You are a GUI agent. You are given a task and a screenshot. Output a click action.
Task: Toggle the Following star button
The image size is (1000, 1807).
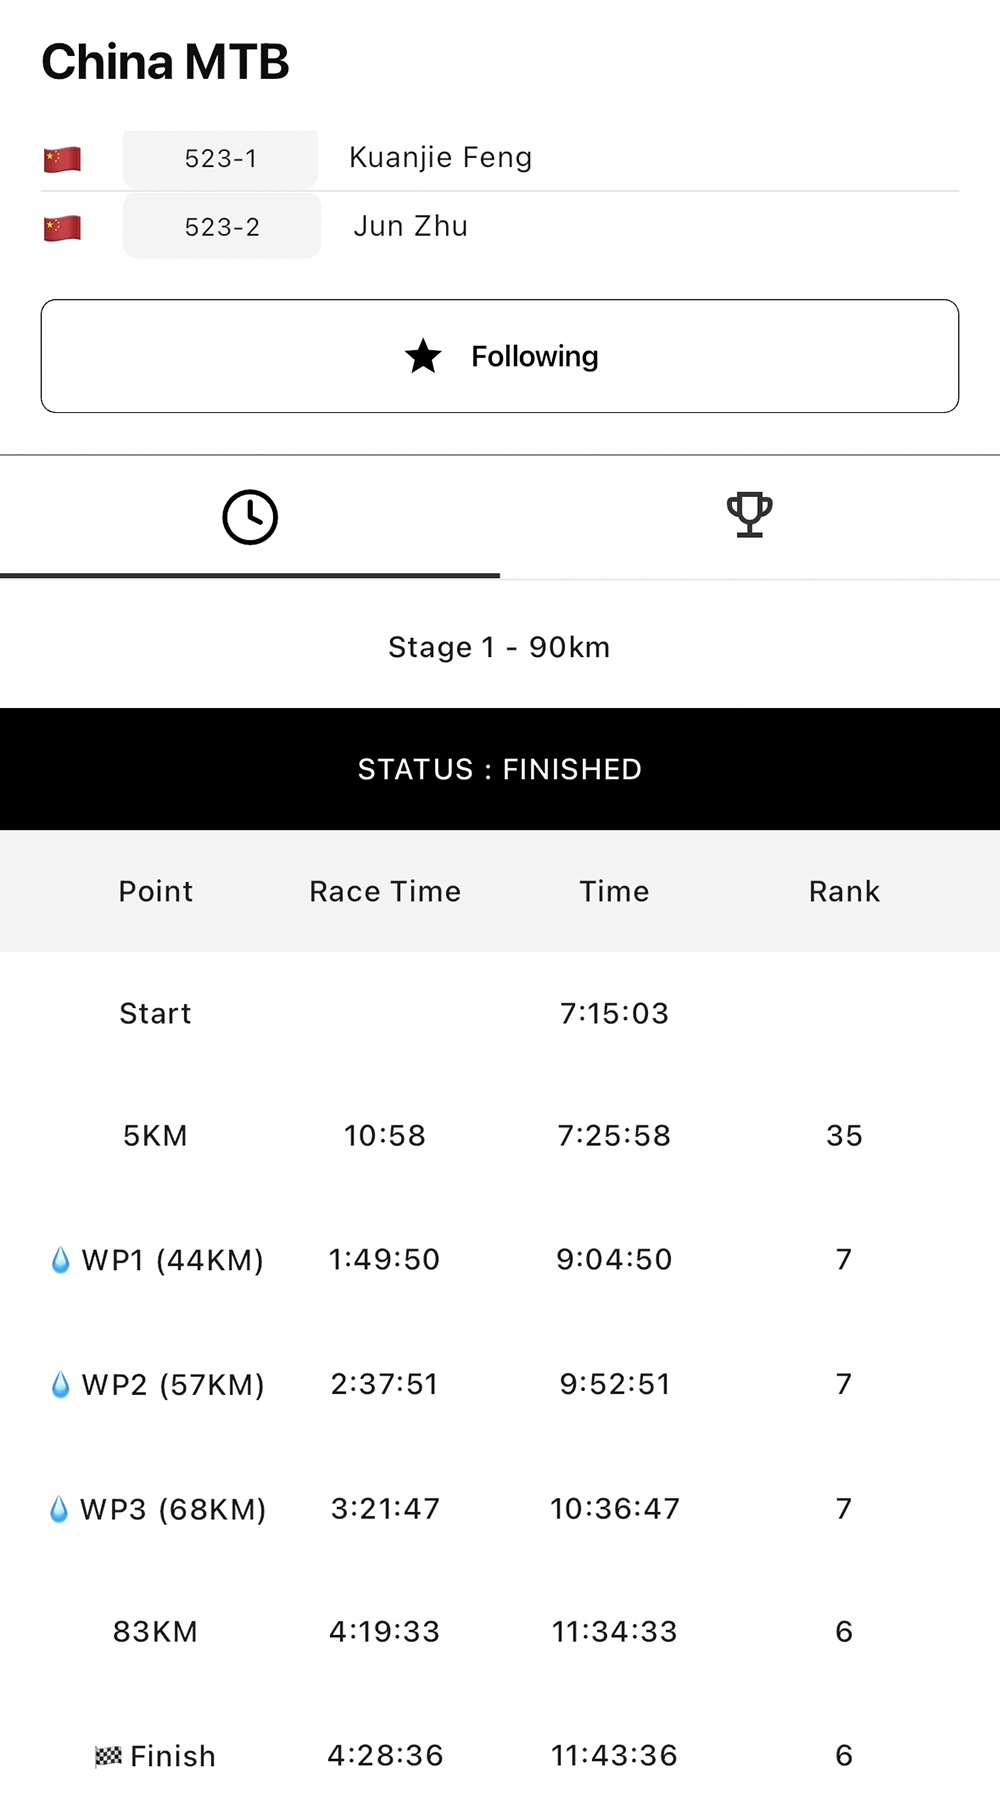tap(500, 356)
